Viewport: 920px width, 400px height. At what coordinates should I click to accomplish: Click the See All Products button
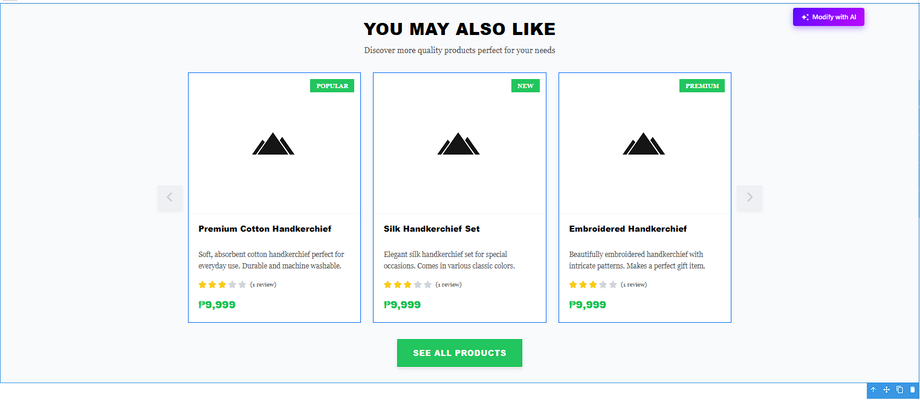459,353
